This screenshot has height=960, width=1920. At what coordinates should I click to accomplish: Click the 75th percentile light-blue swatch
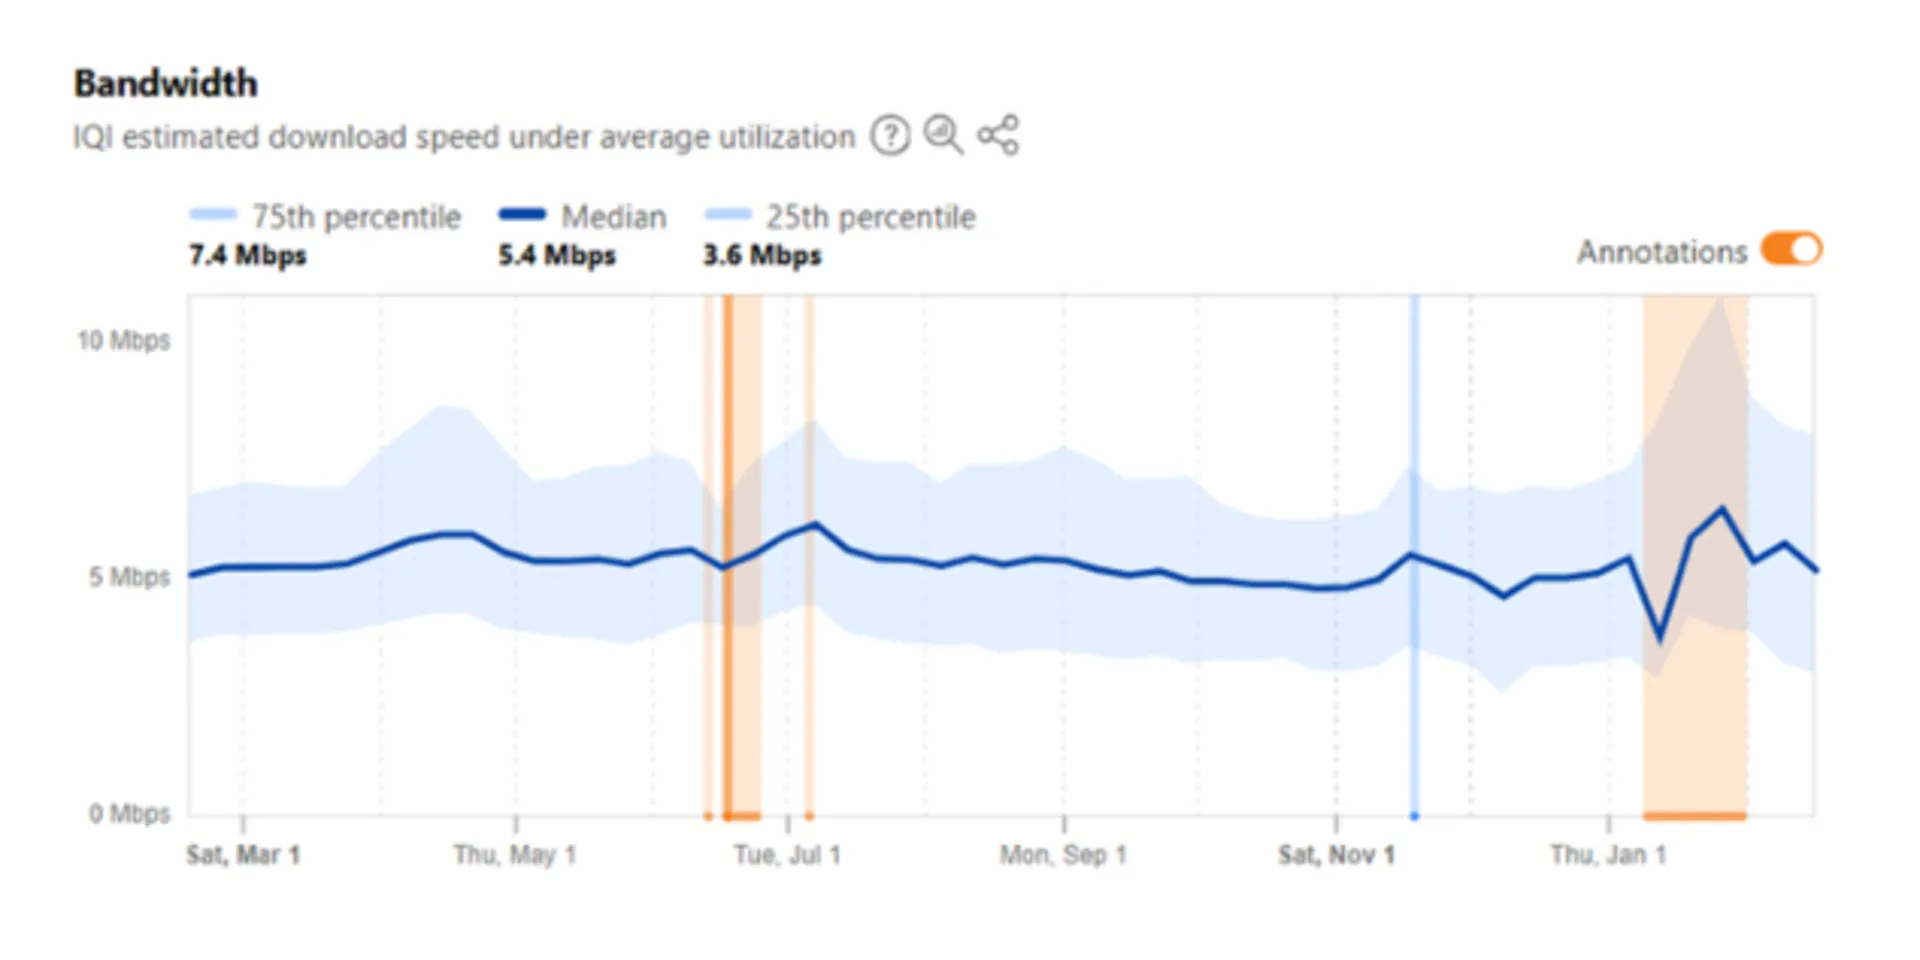click(x=212, y=214)
